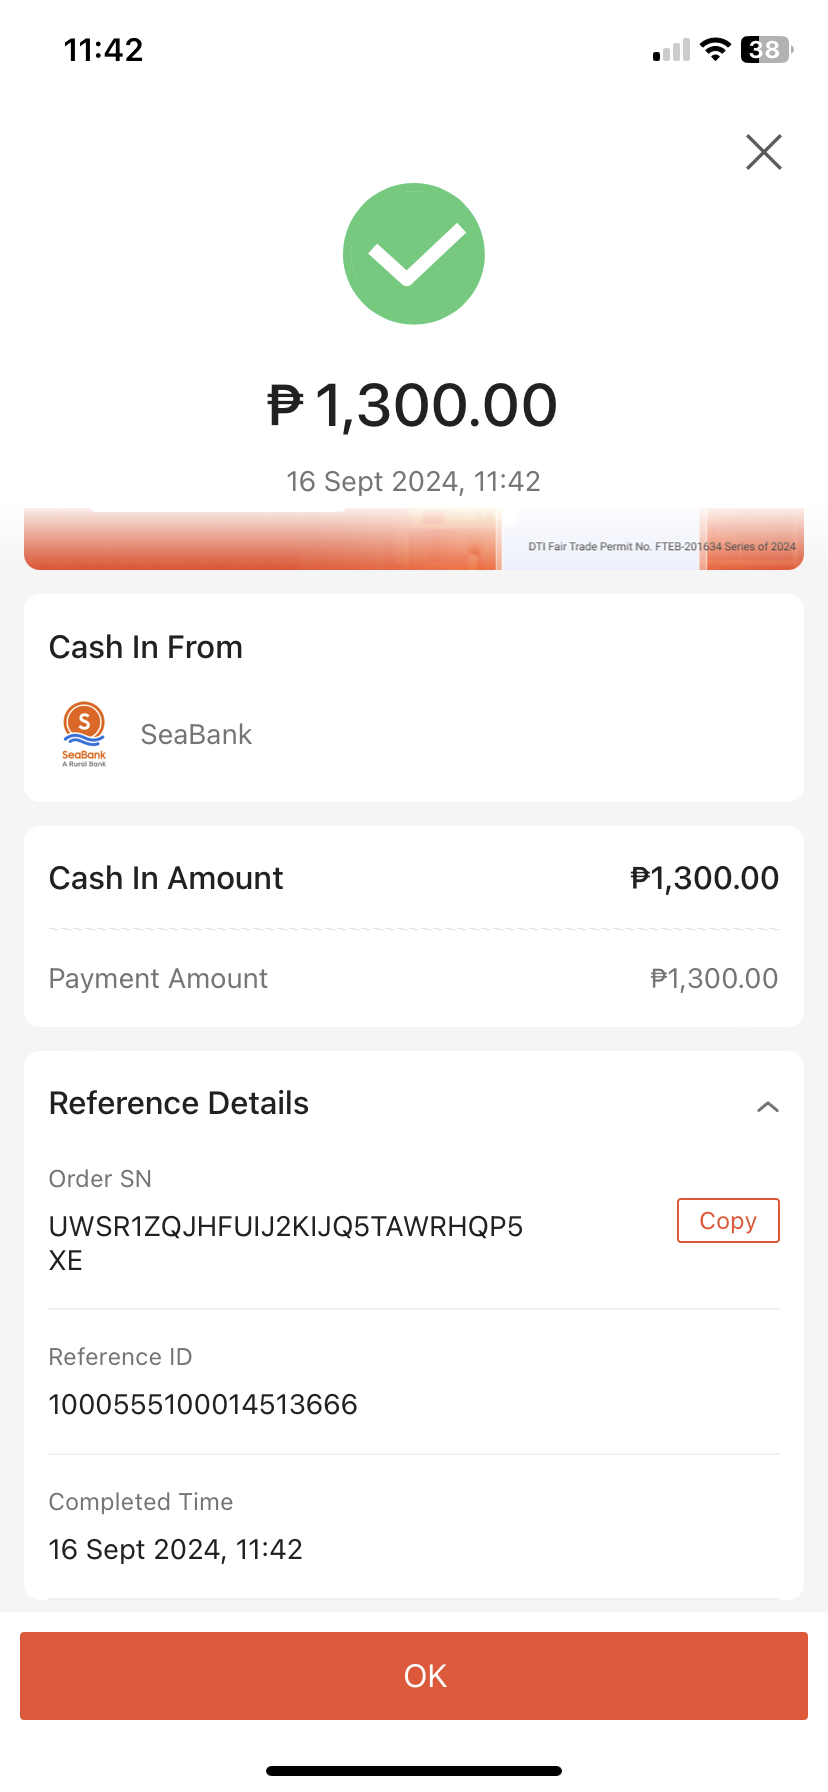Screen dimensions: 828x1792
Task: Select the Reference ID number
Action: tap(203, 1405)
